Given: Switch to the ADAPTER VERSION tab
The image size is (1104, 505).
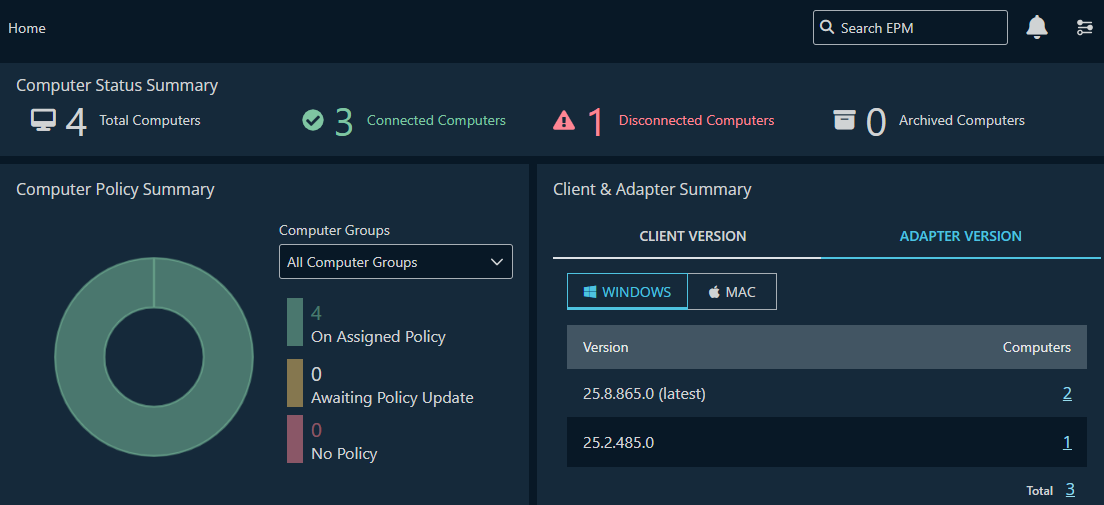Looking at the screenshot, I should pos(960,236).
